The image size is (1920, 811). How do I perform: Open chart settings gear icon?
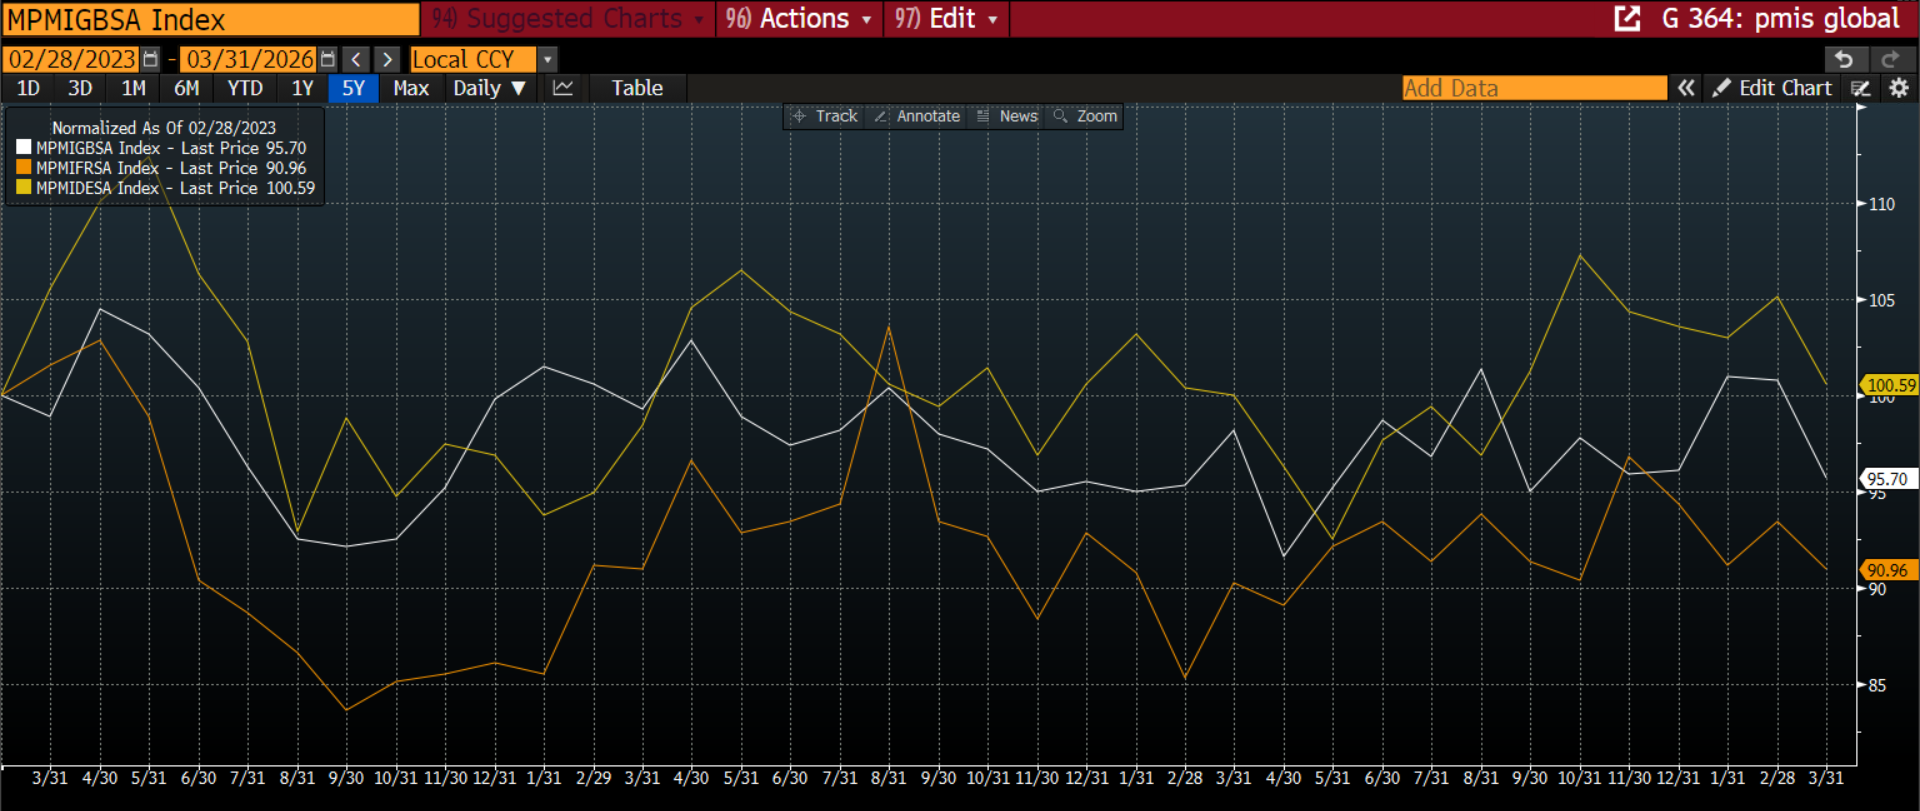click(1899, 88)
